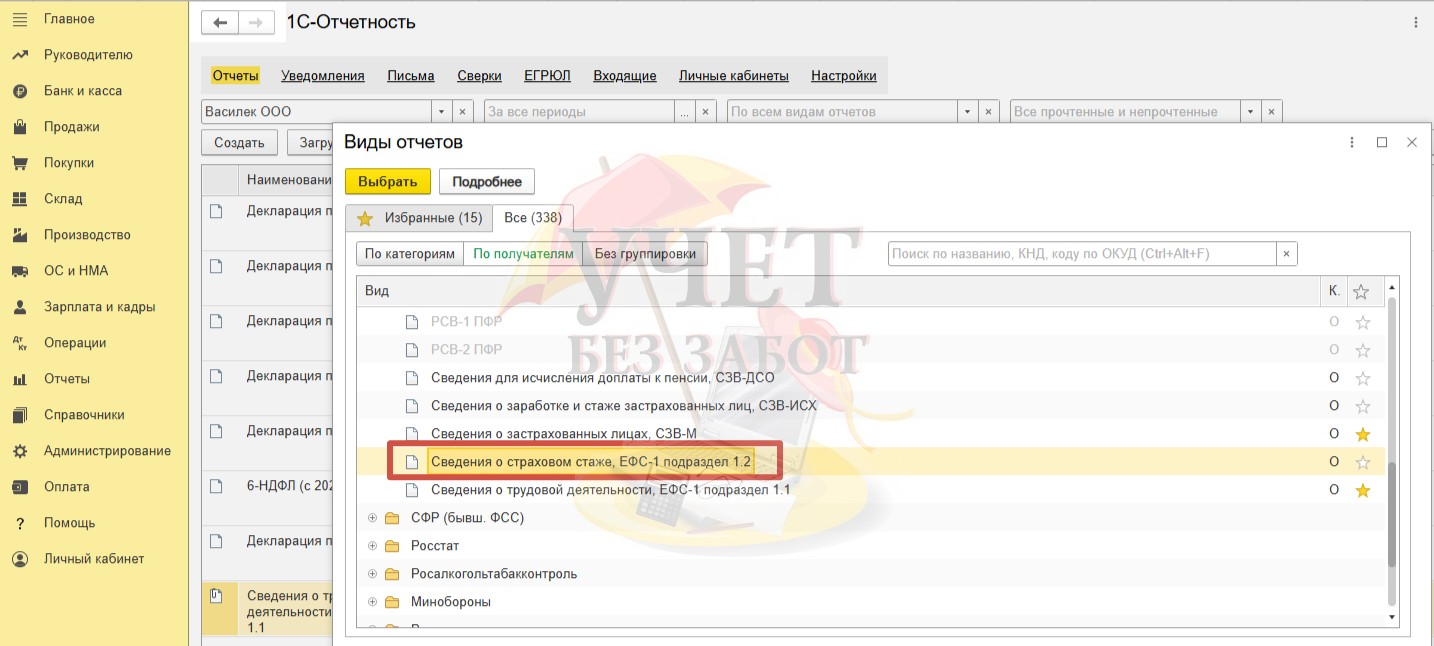Select Сведения о страховом стаже, ЕФС-1 подраздел 1.2
1434x646 pixels.
point(590,462)
